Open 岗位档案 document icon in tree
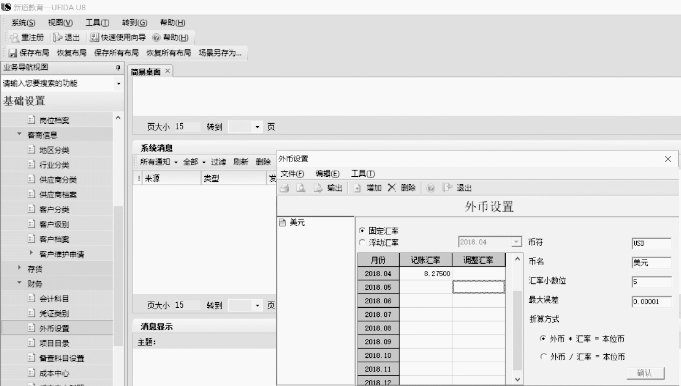Screen dimensions: 681x386 coord(31,120)
